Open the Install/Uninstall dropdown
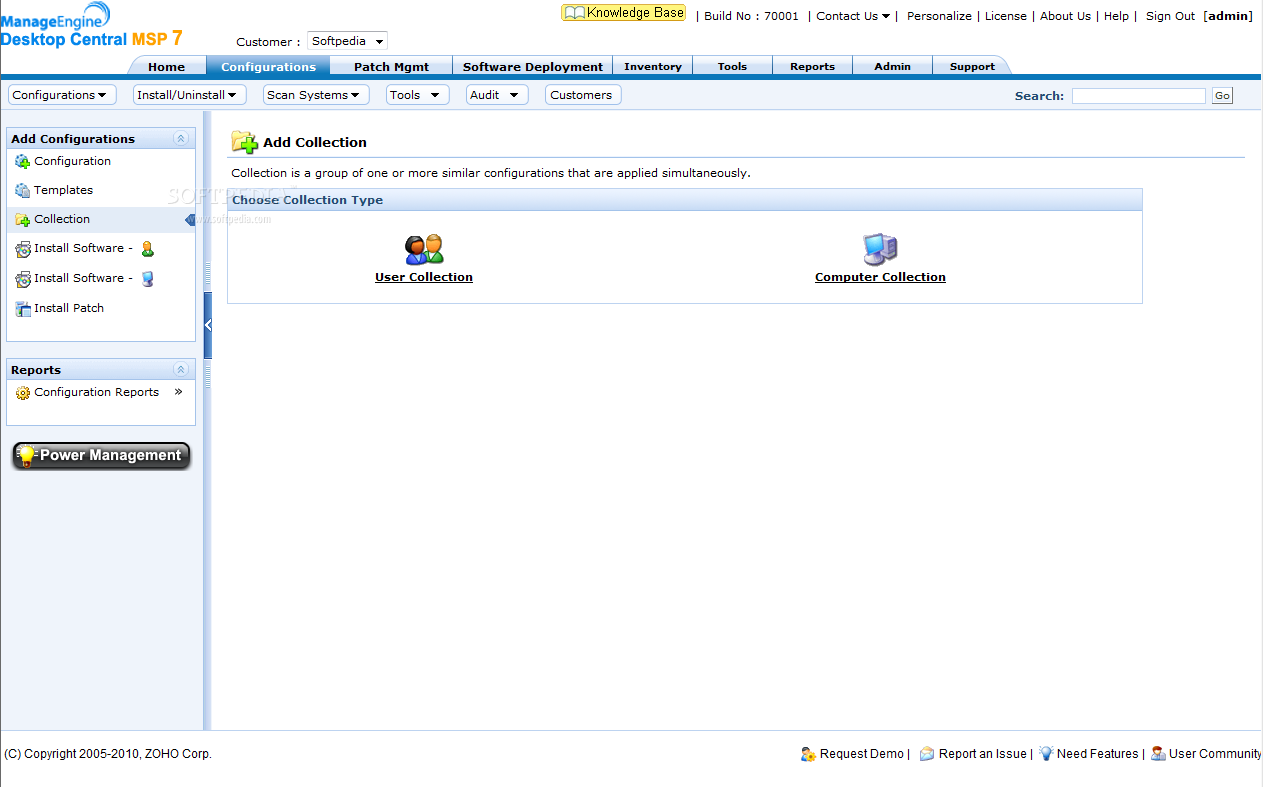This screenshot has width=1263, height=787. click(x=190, y=95)
